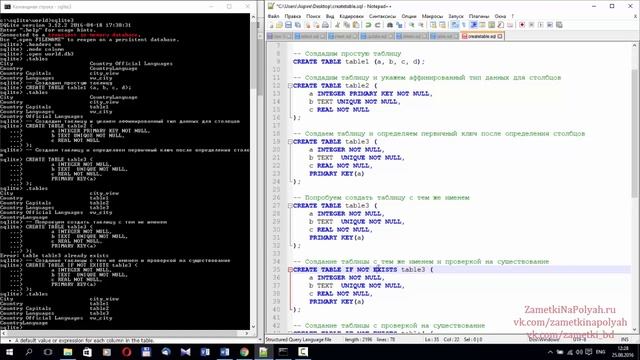Show hidden system tray icons

[550, 352]
